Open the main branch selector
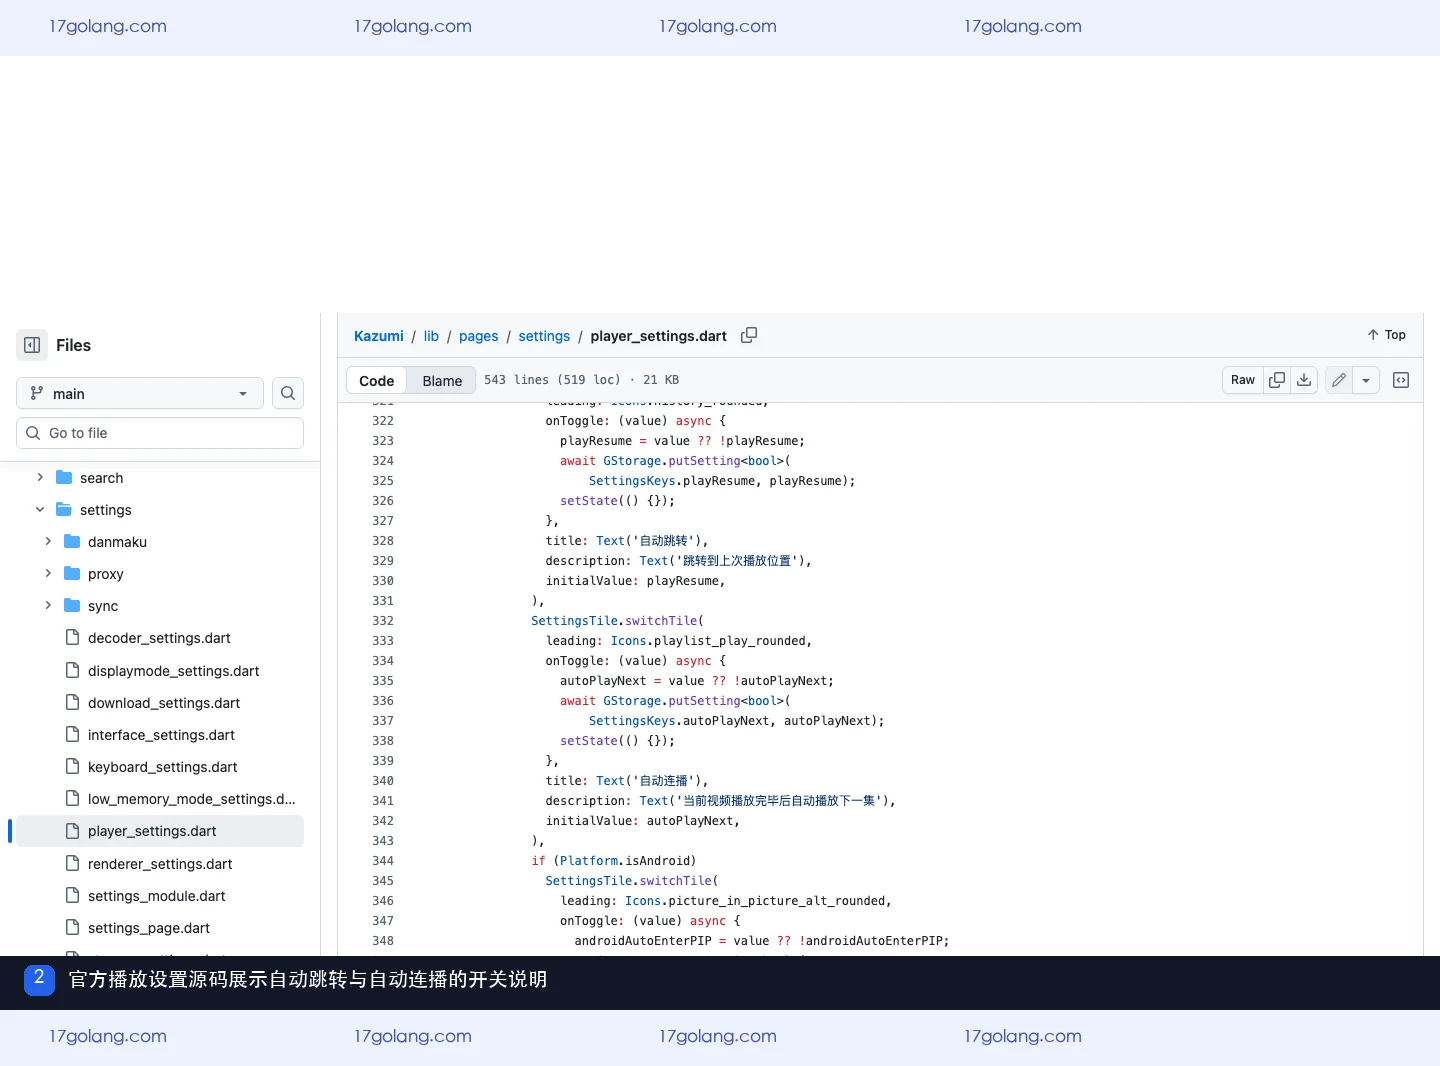Image resolution: width=1440 pixels, height=1066 pixels. point(140,393)
